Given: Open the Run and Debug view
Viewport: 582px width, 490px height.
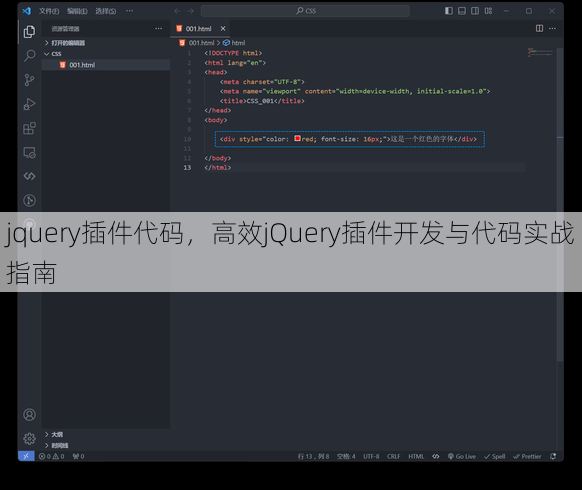Looking at the screenshot, I should 29,104.
